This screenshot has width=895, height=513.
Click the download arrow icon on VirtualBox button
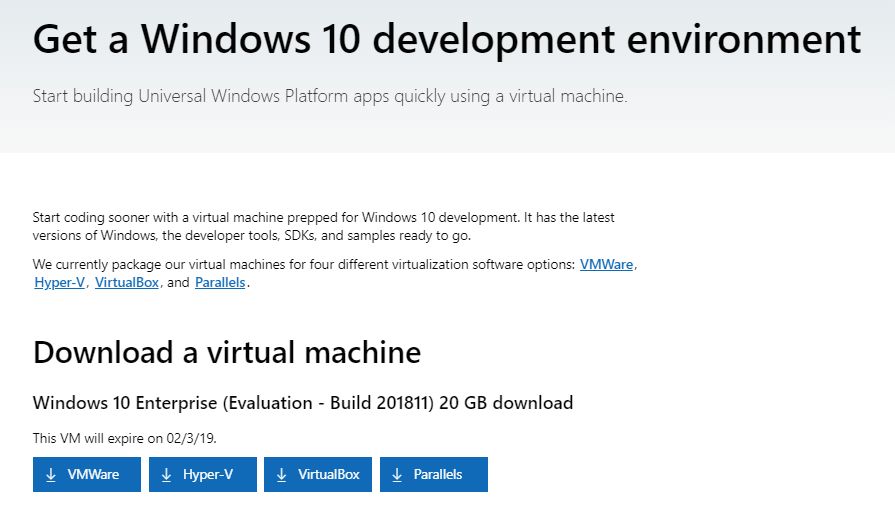[x=282, y=475]
